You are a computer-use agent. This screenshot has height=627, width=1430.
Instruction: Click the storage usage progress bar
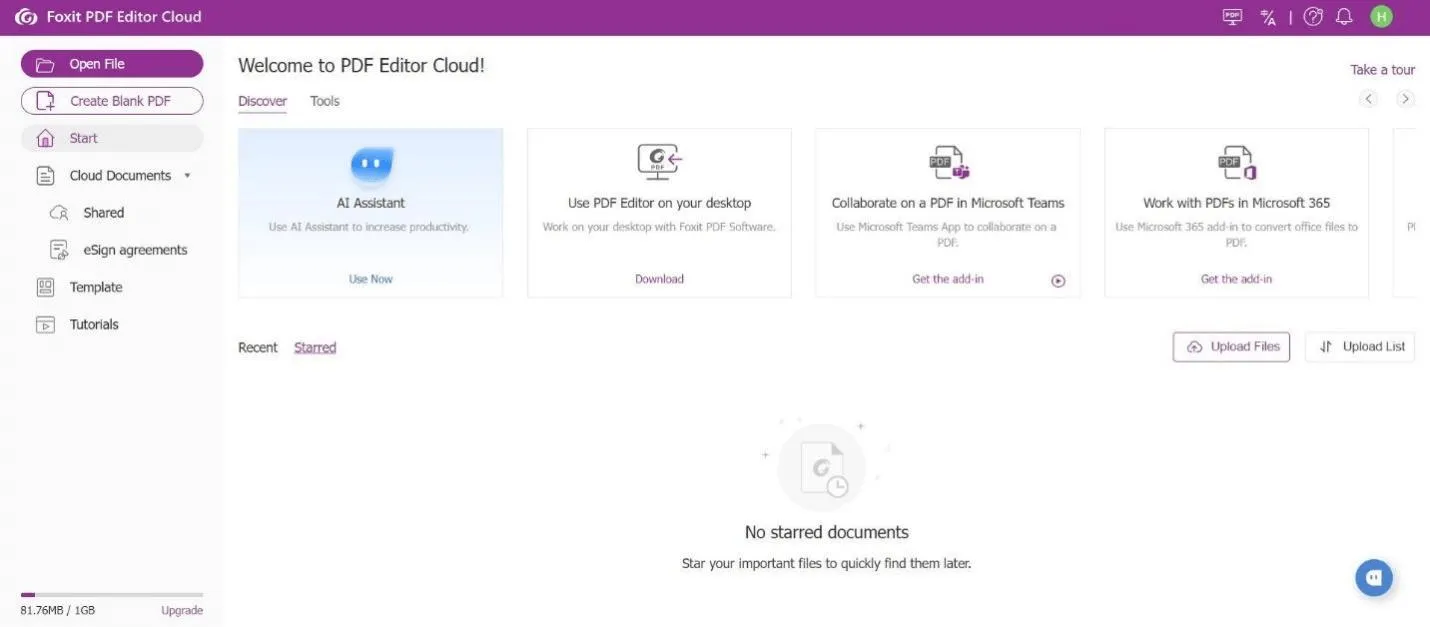coord(112,595)
